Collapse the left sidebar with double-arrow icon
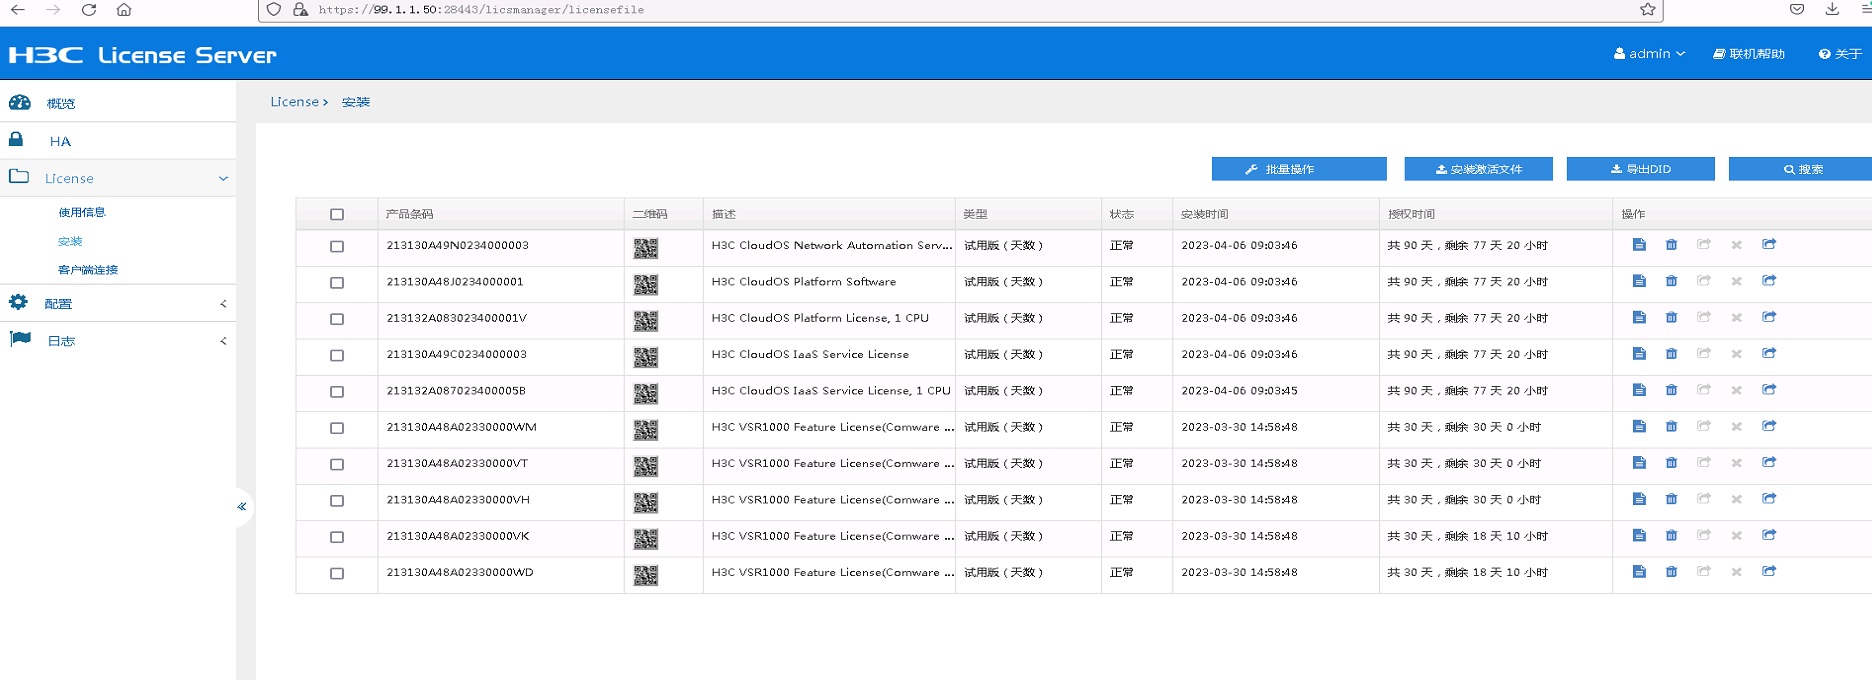The image size is (1872, 680). tap(242, 507)
